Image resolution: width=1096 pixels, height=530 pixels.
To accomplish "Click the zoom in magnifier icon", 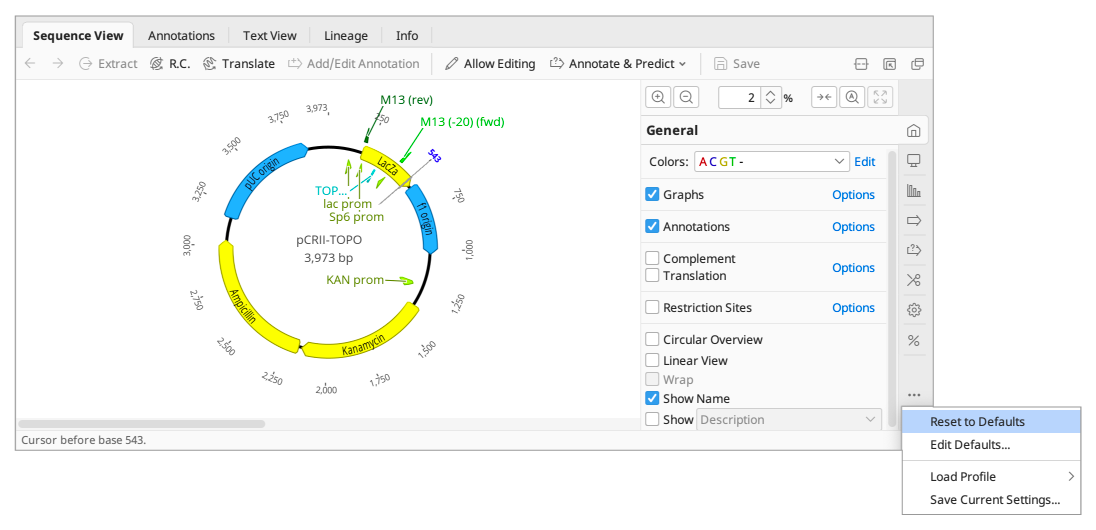I will (x=658, y=97).
